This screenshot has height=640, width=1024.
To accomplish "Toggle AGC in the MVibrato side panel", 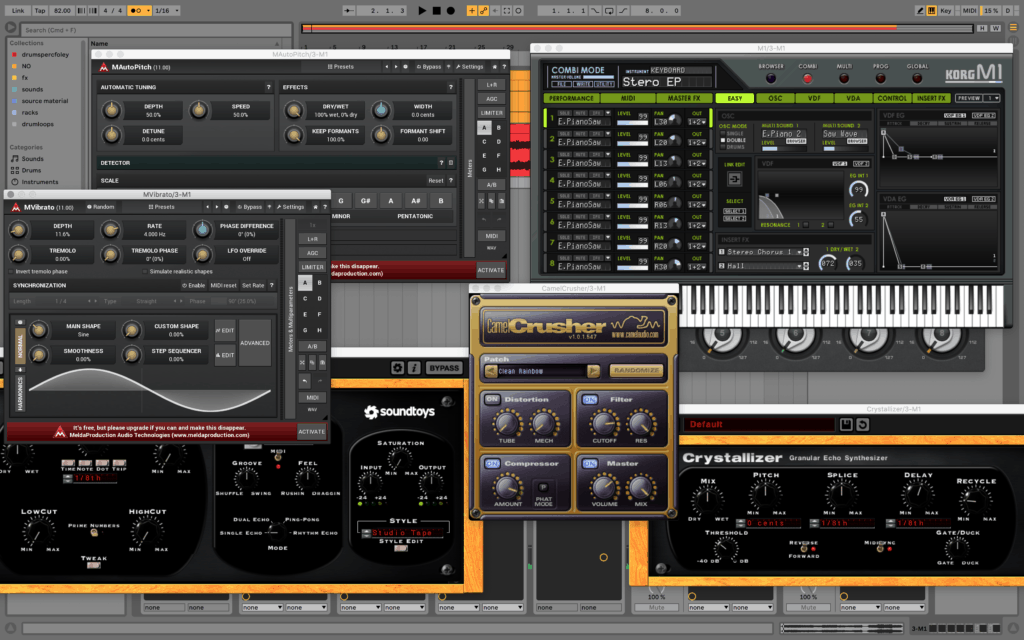I will pos(312,253).
